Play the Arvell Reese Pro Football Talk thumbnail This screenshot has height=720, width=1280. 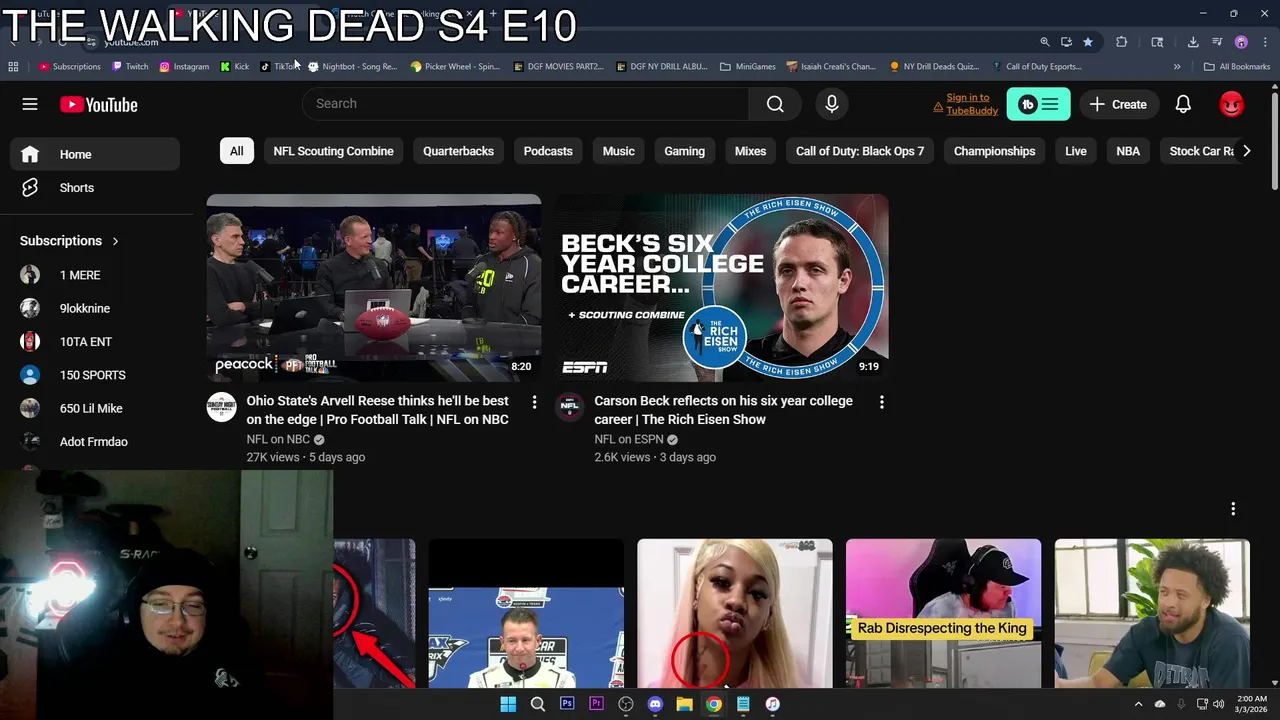[x=374, y=288]
